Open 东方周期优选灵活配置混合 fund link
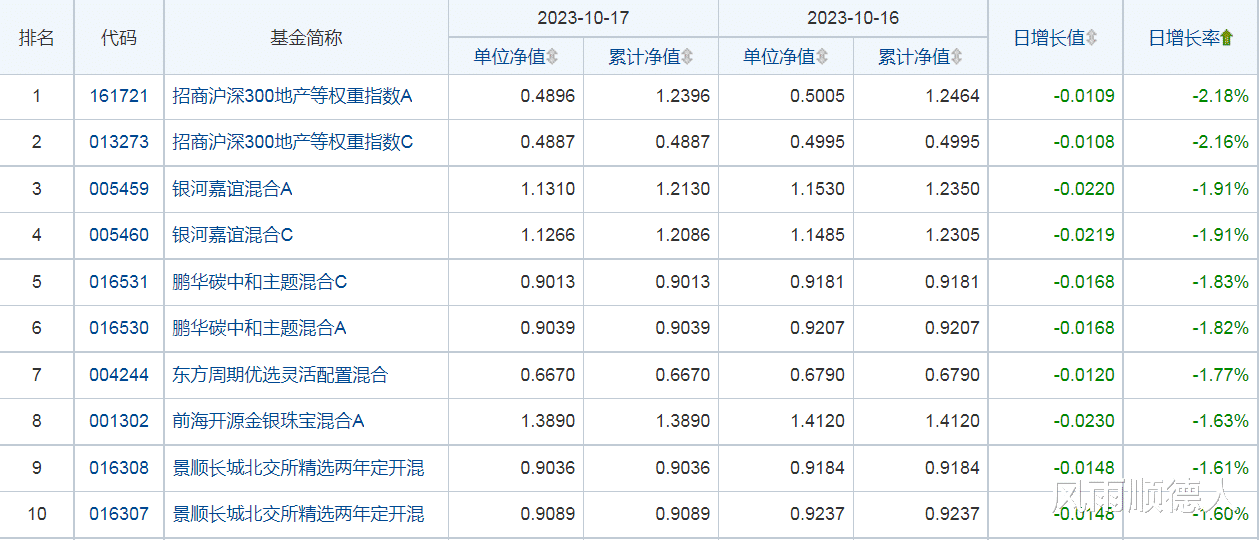1259x540 pixels. point(280,375)
